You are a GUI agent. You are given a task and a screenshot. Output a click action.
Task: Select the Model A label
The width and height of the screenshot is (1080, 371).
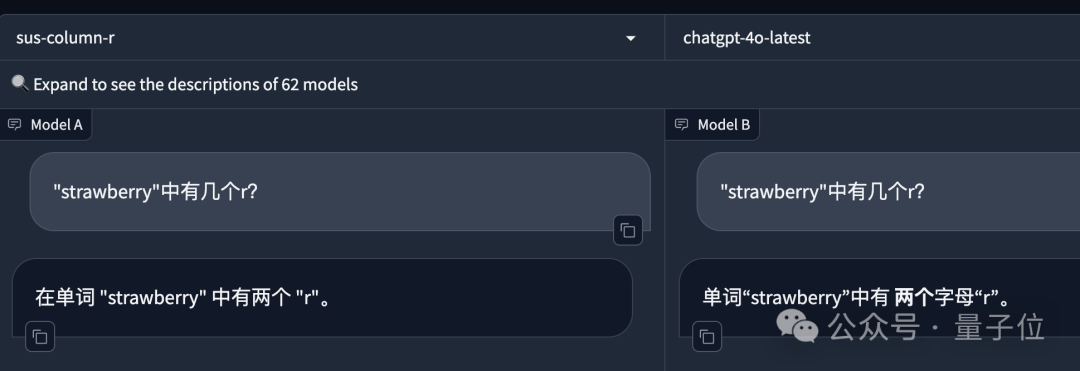pos(56,125)
